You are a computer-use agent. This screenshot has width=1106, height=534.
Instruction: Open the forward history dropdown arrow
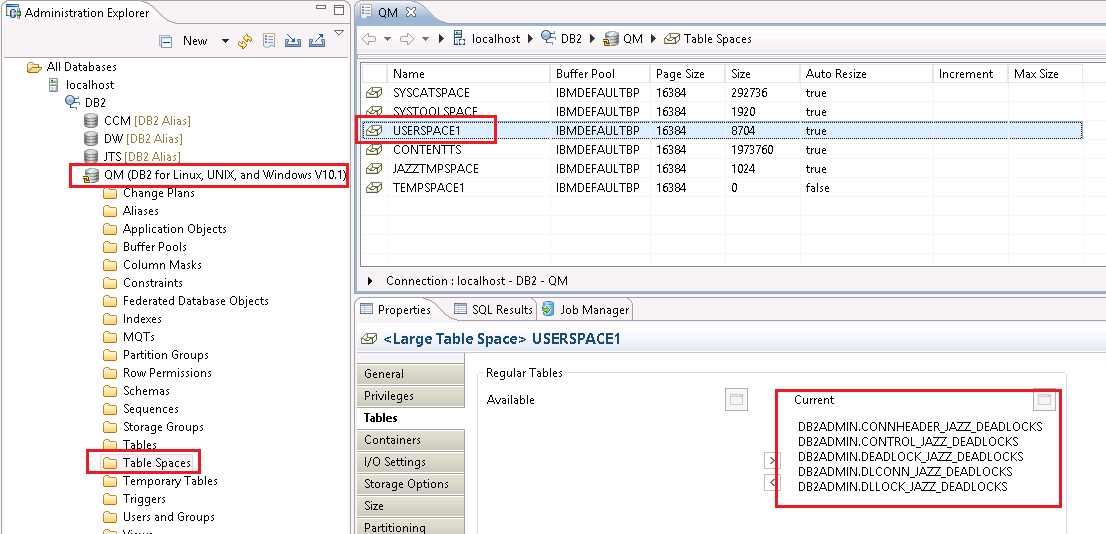[425, 39]
